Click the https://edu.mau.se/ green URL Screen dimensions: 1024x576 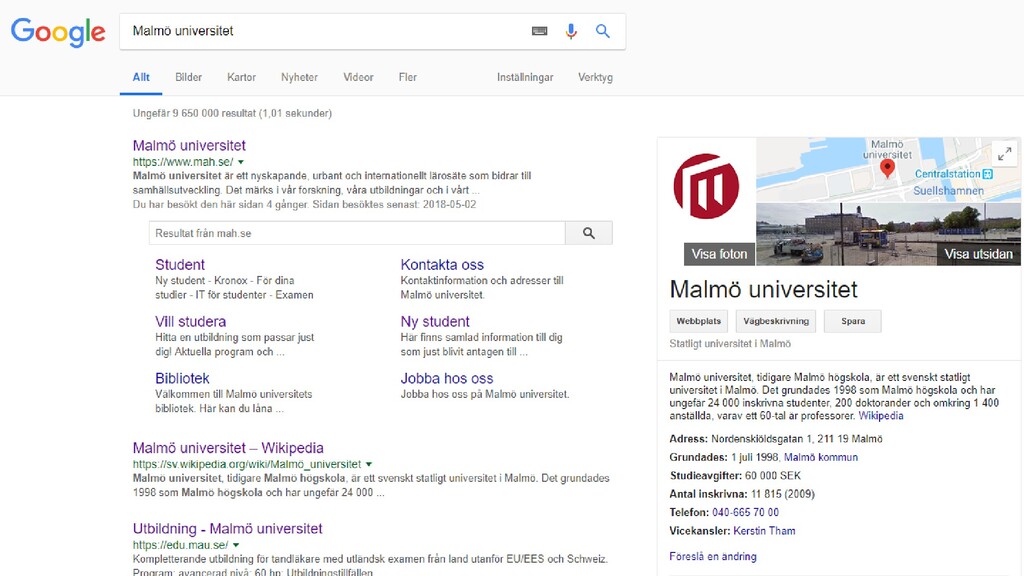pyautogui.click(x=180, y=545)
